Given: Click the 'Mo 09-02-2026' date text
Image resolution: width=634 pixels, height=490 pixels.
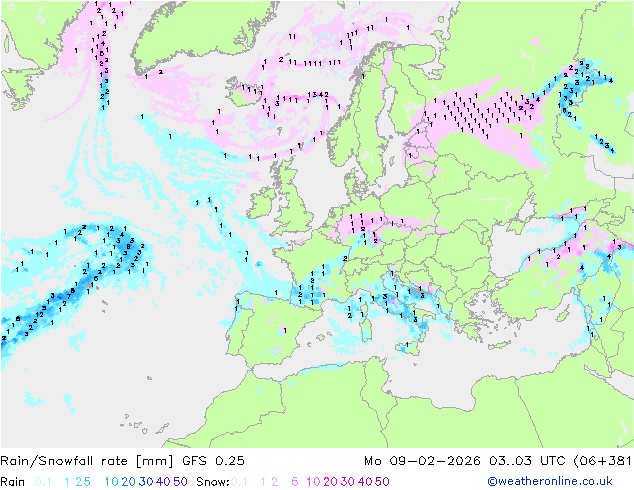Looking at the screenshot, I should tap(423, 461).
